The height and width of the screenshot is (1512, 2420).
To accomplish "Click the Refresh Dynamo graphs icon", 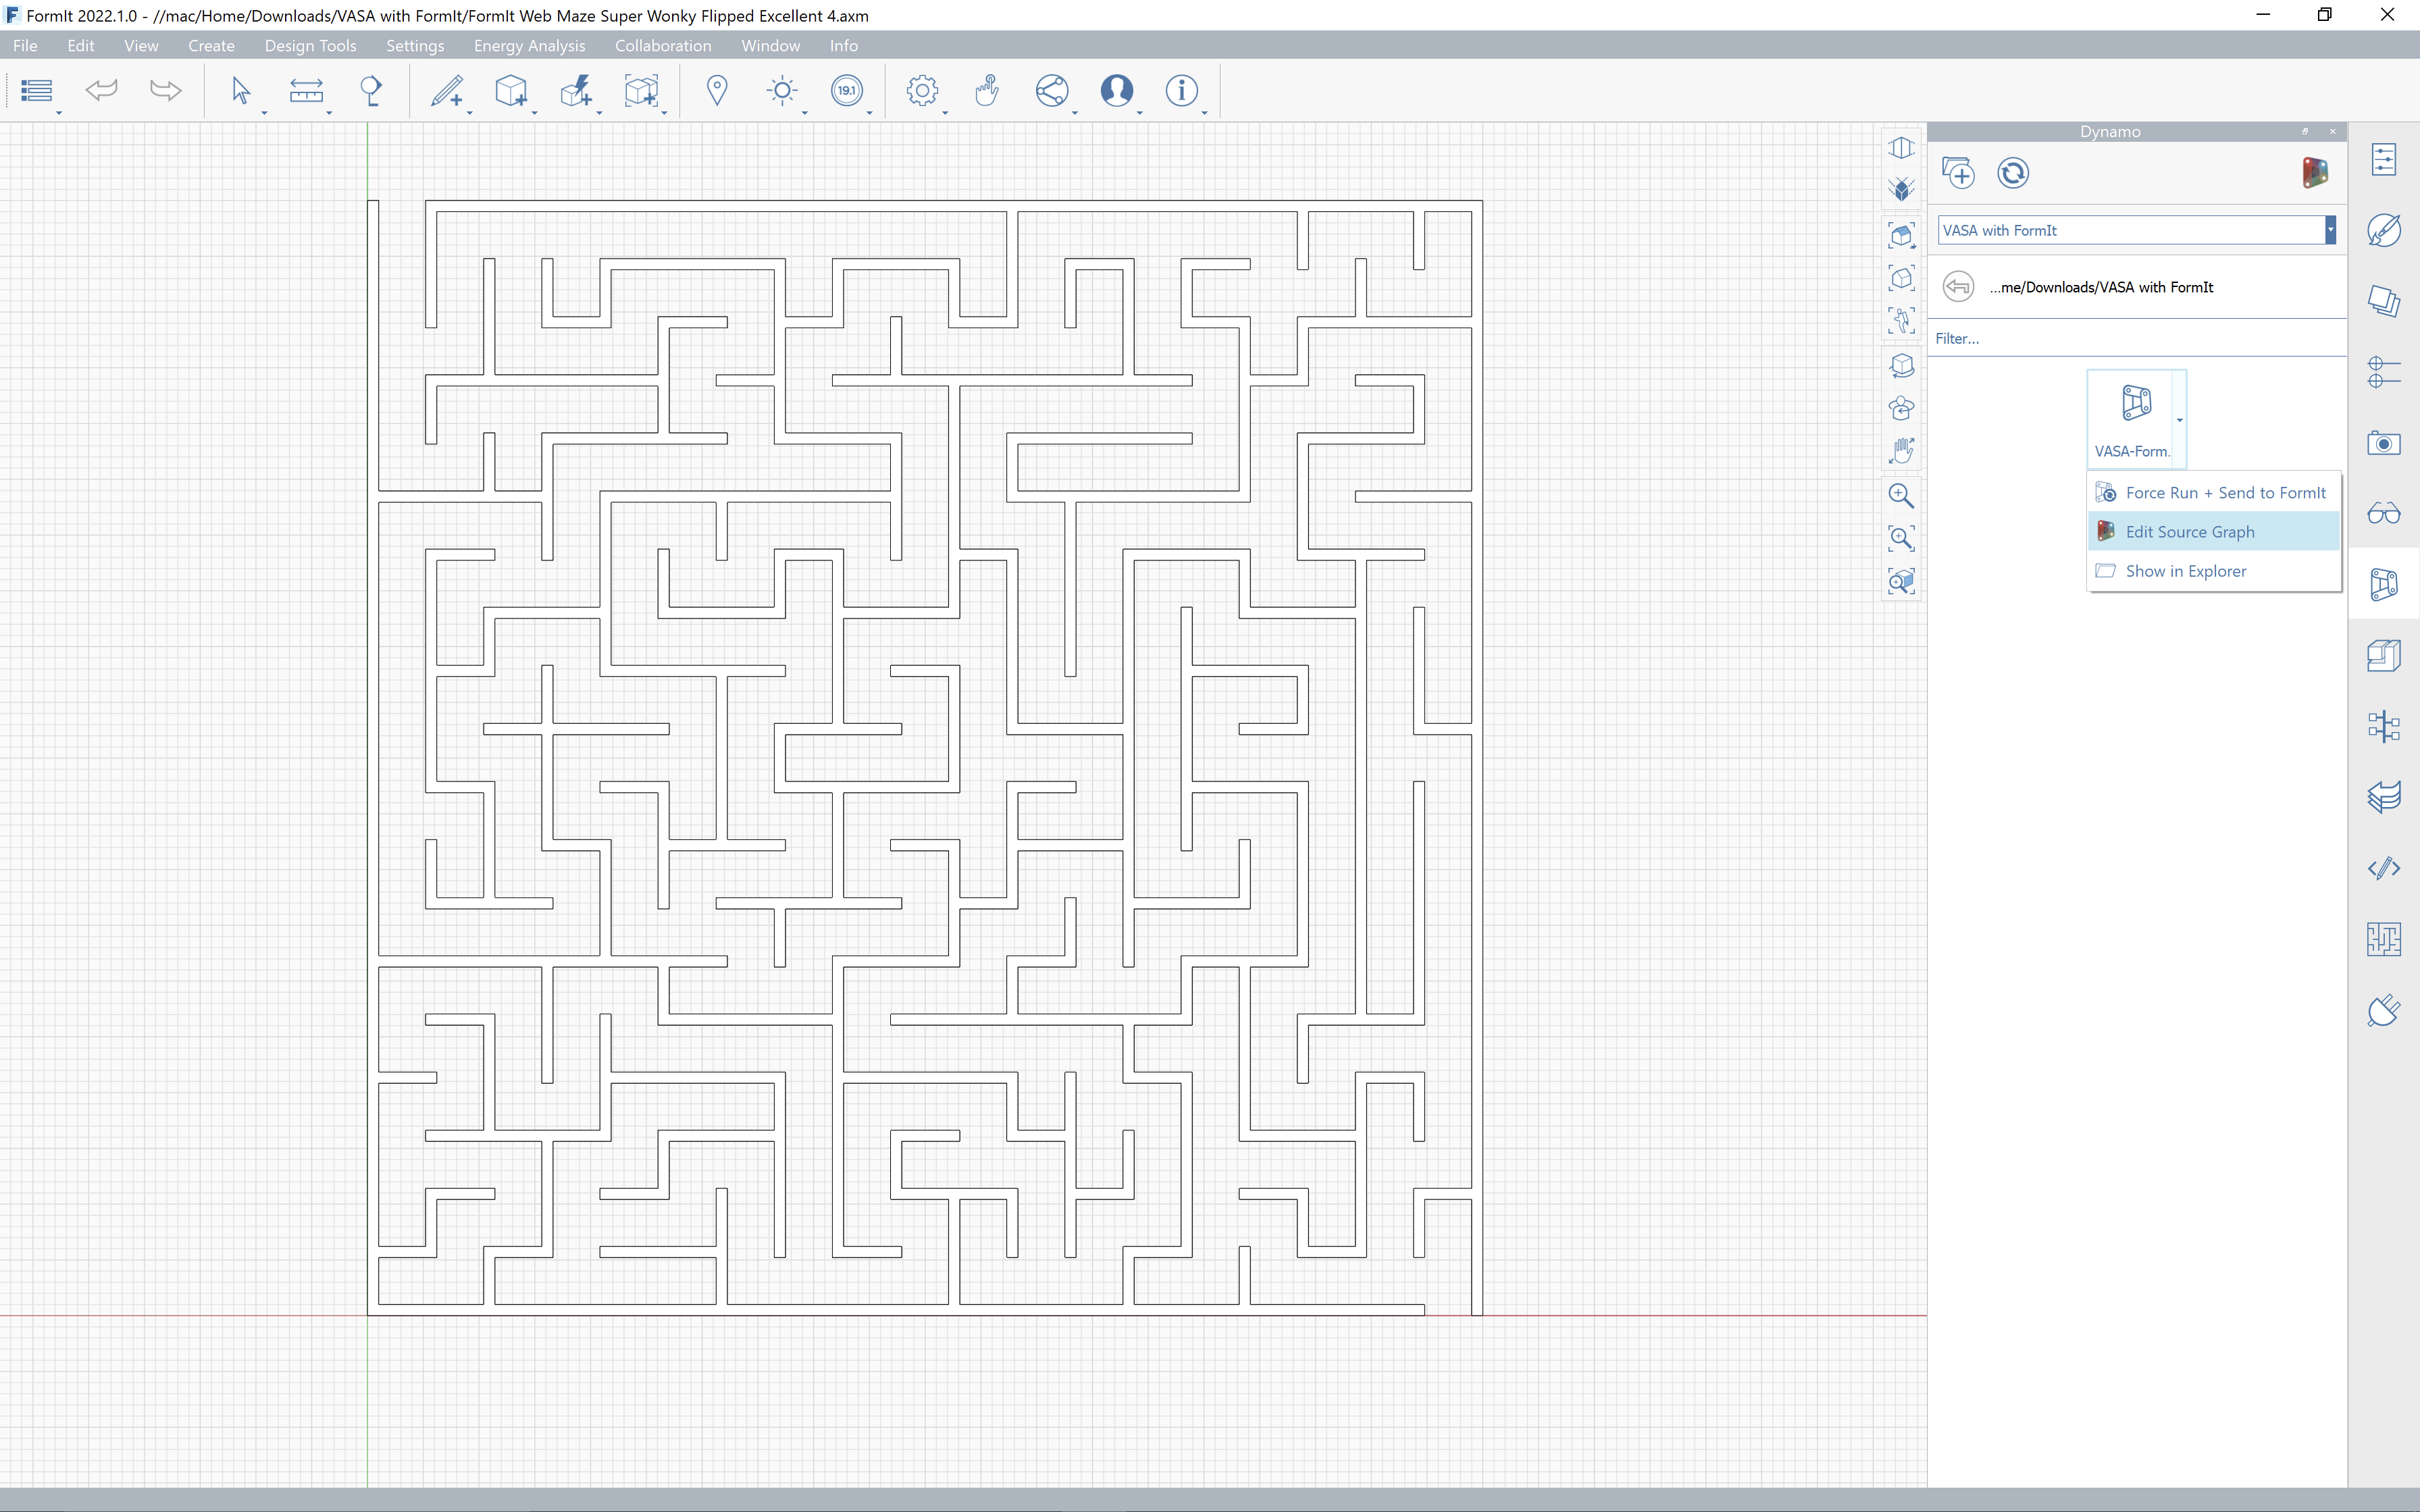I will [x=2012, y=173].
